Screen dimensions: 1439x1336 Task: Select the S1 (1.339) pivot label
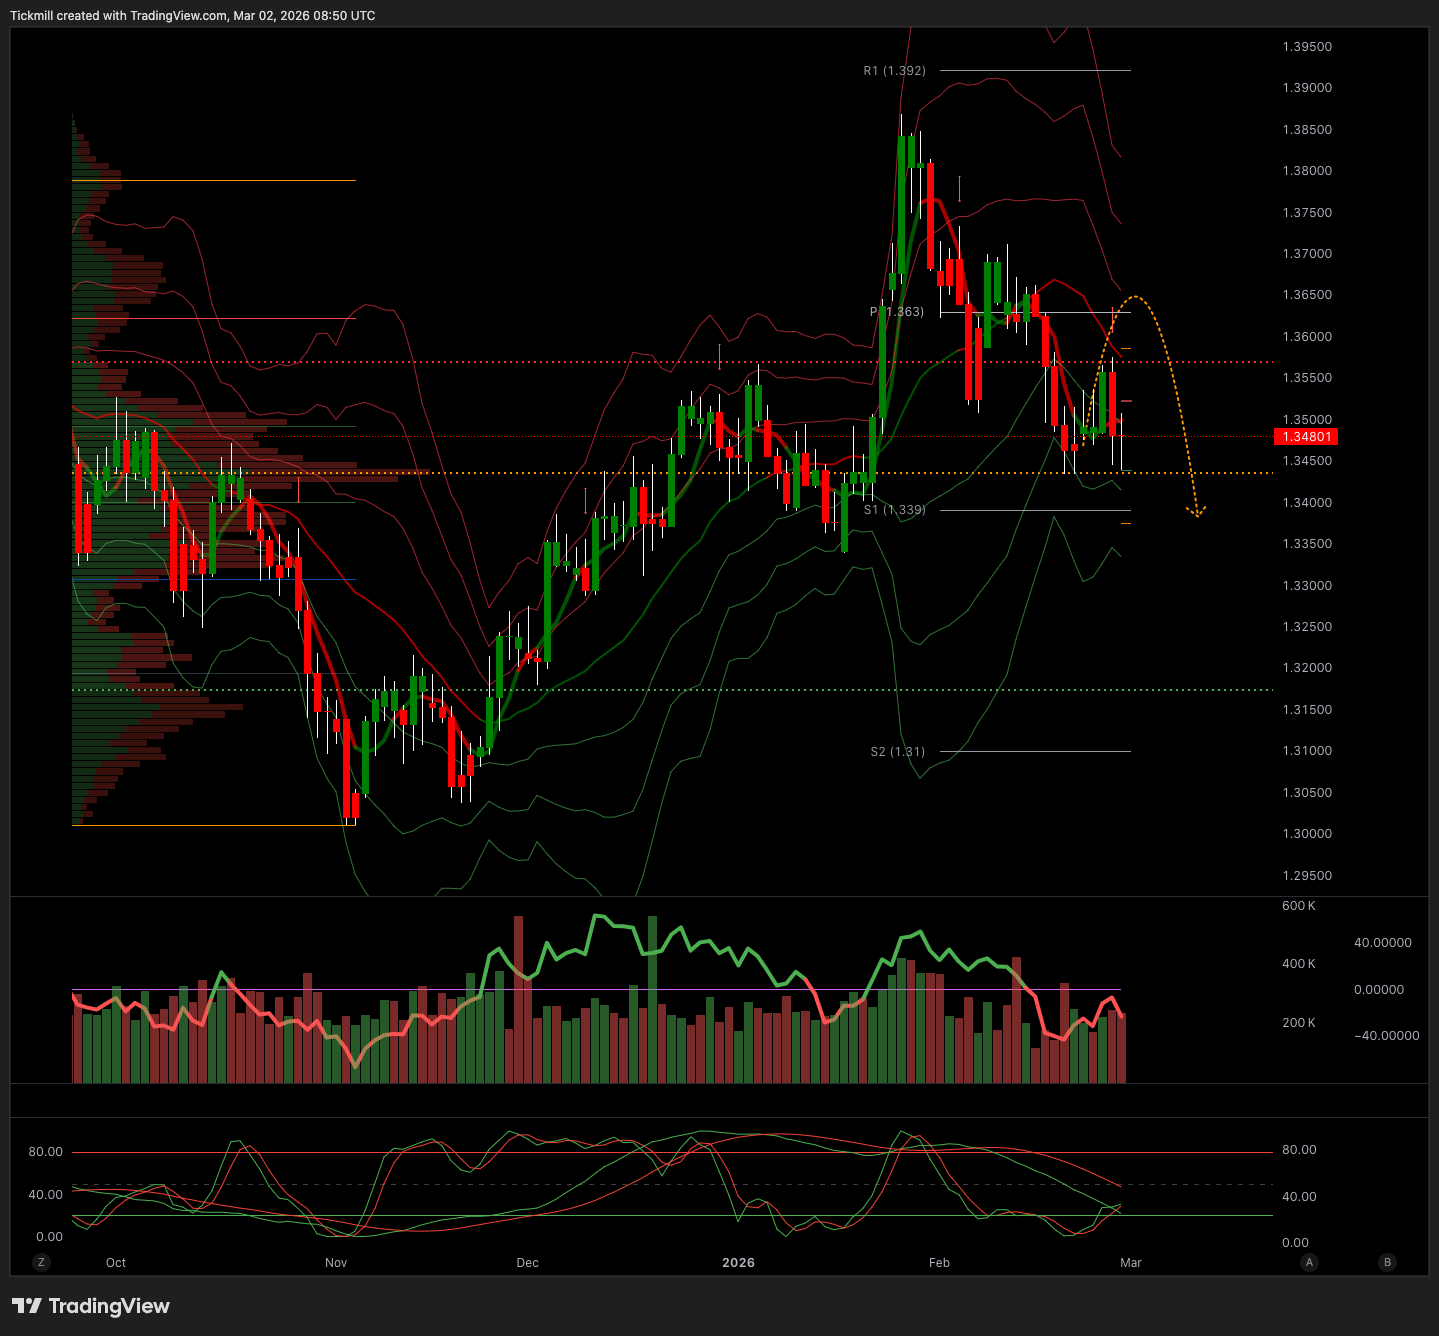click(894, 510)
